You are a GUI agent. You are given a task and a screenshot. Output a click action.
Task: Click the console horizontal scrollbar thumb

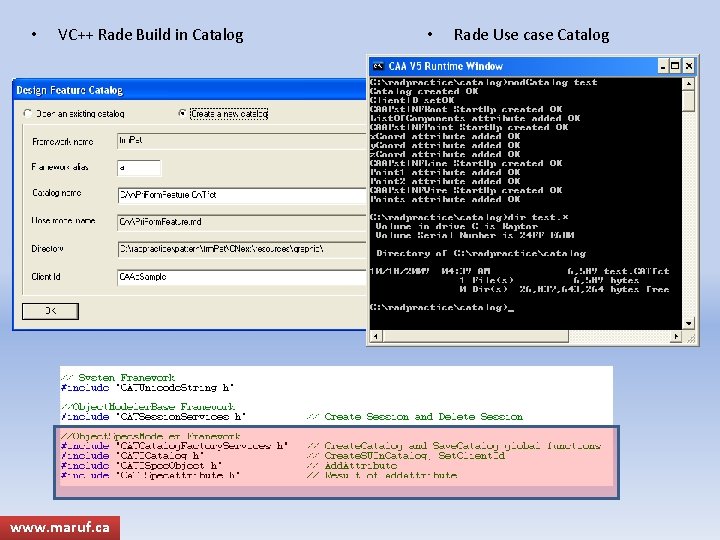click(x=475, y=337)
